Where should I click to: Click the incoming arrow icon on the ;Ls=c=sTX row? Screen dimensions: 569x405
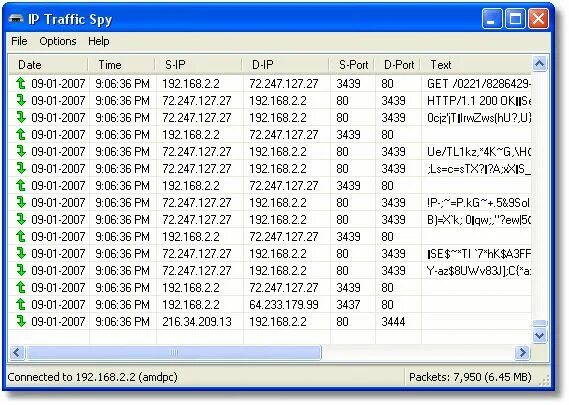click(21, 168)
